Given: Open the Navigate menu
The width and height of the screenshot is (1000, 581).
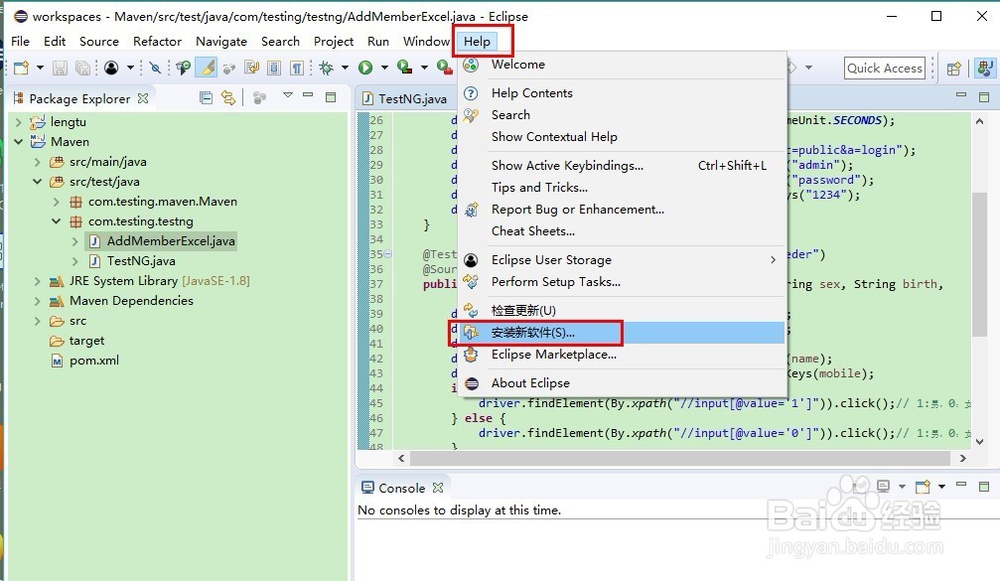Looking at the screenshot, I should [x=221, y=41].
